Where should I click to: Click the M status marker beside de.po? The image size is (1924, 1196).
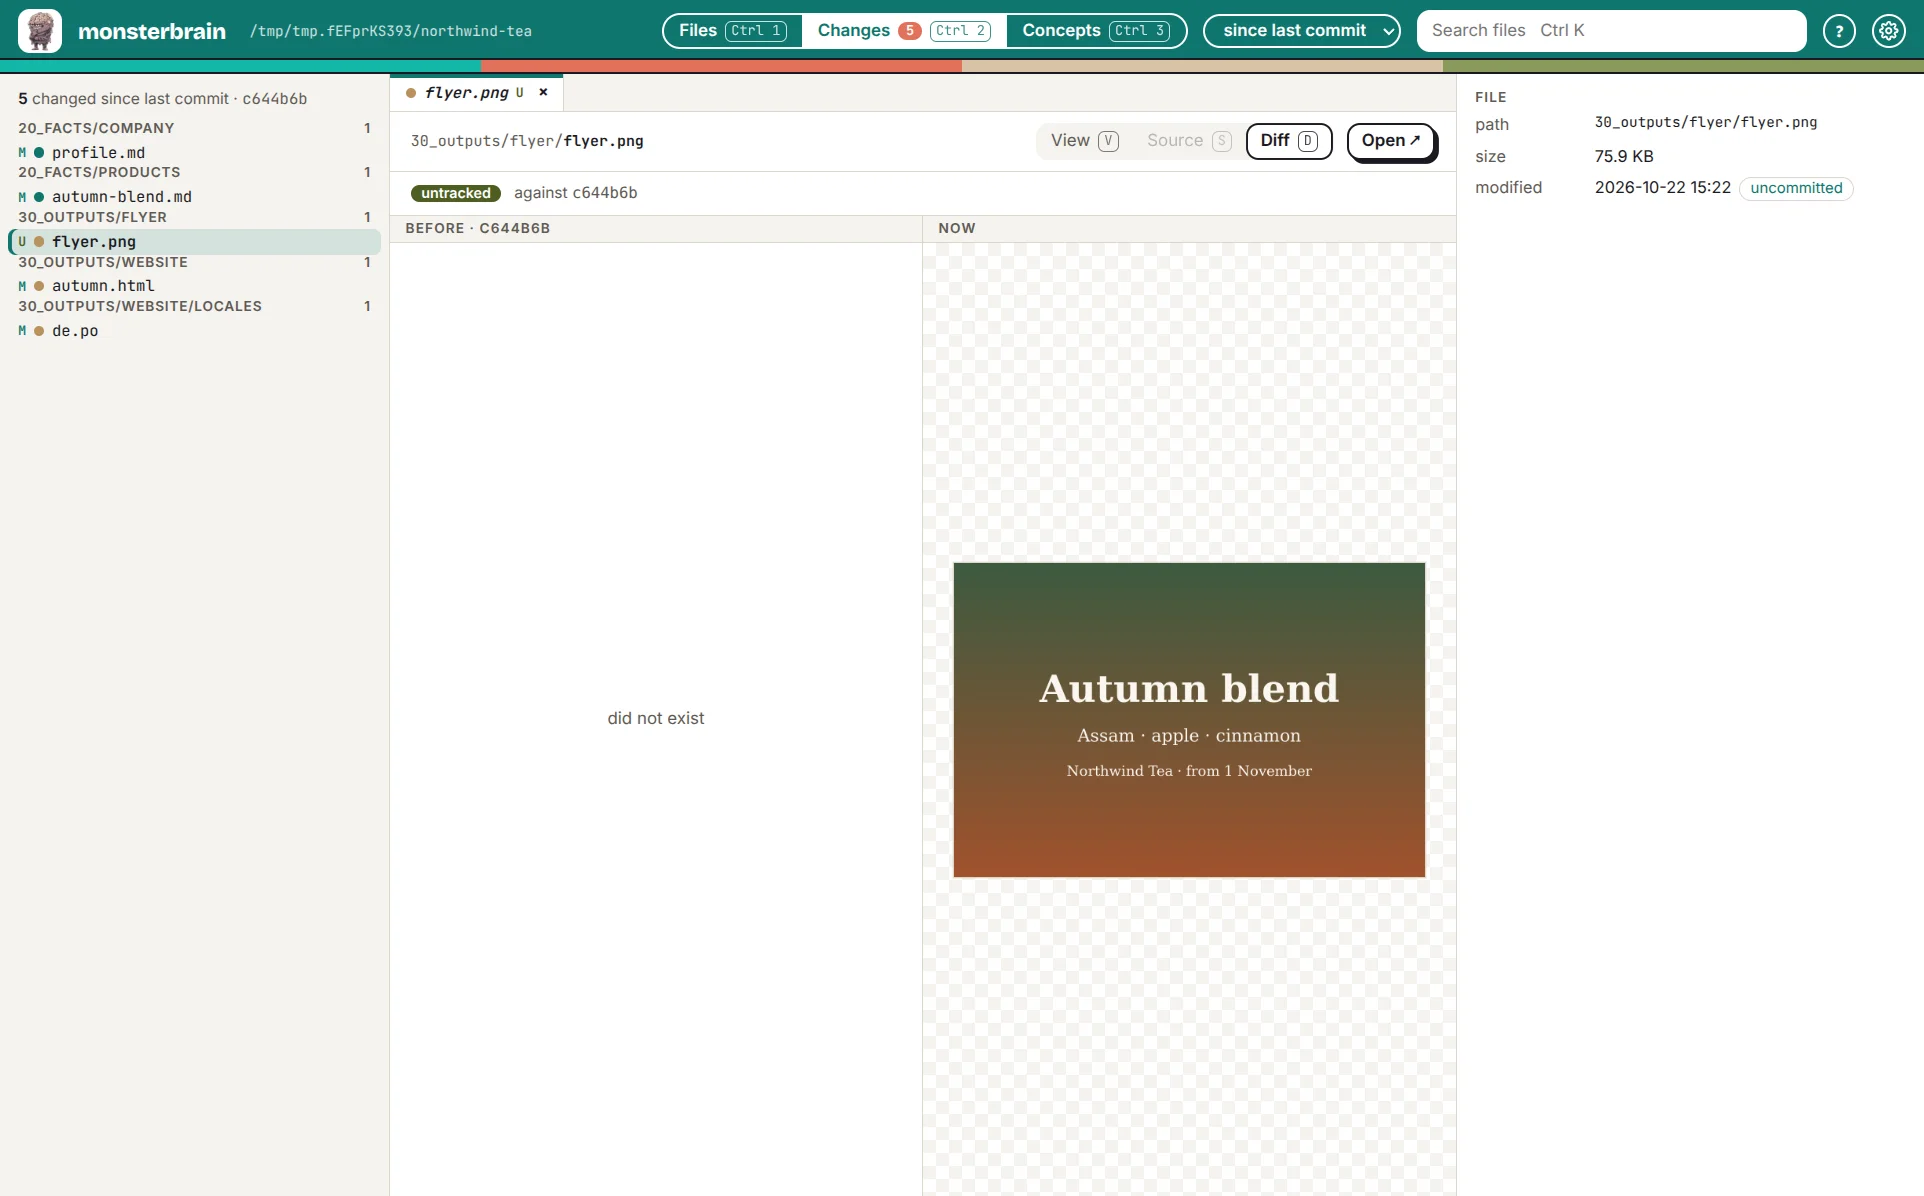click(22, 331)
